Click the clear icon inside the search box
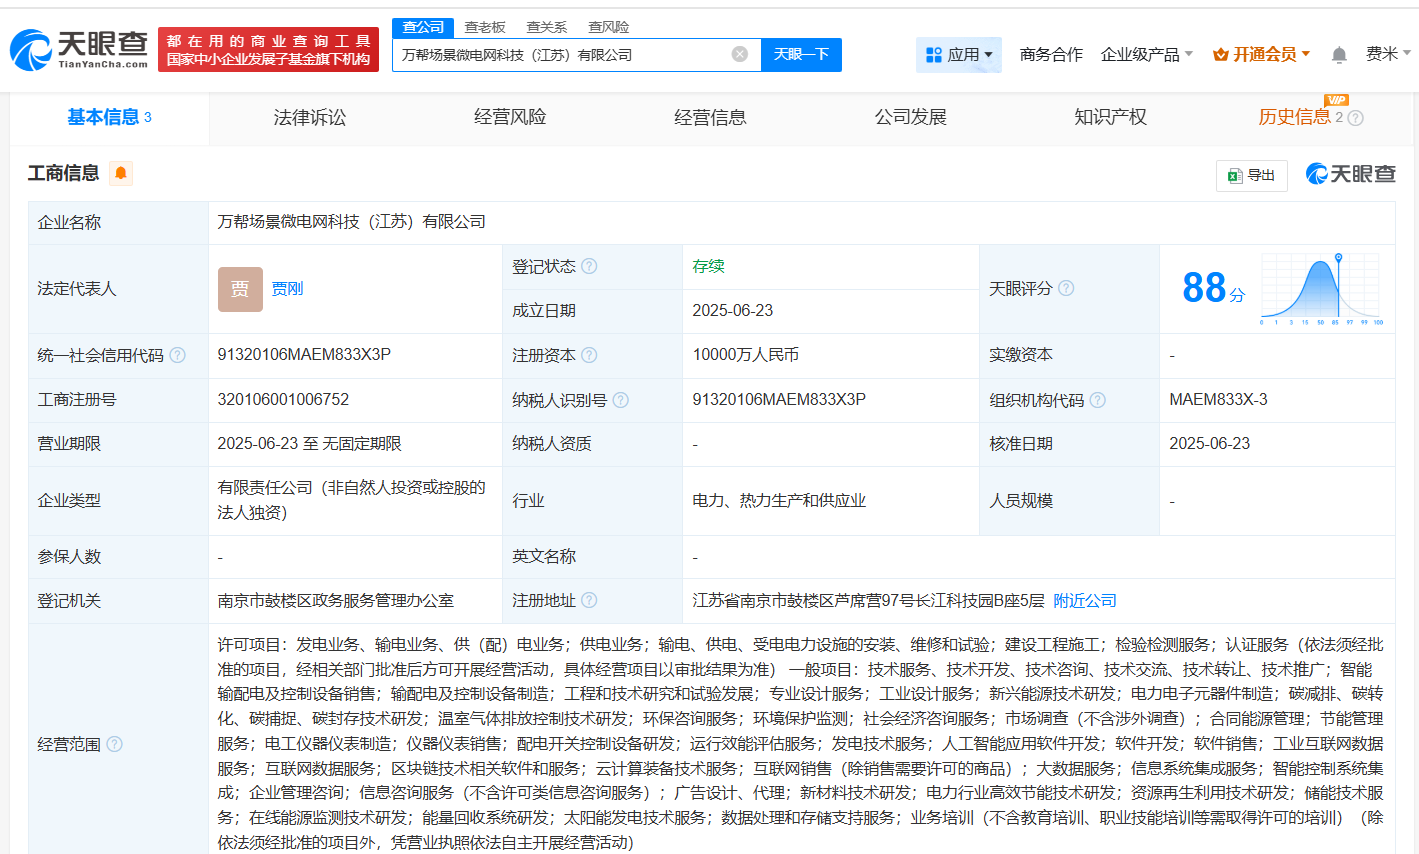Image resolution: width=1419 pixels, height=854 pixels. [x=738, y=55]
